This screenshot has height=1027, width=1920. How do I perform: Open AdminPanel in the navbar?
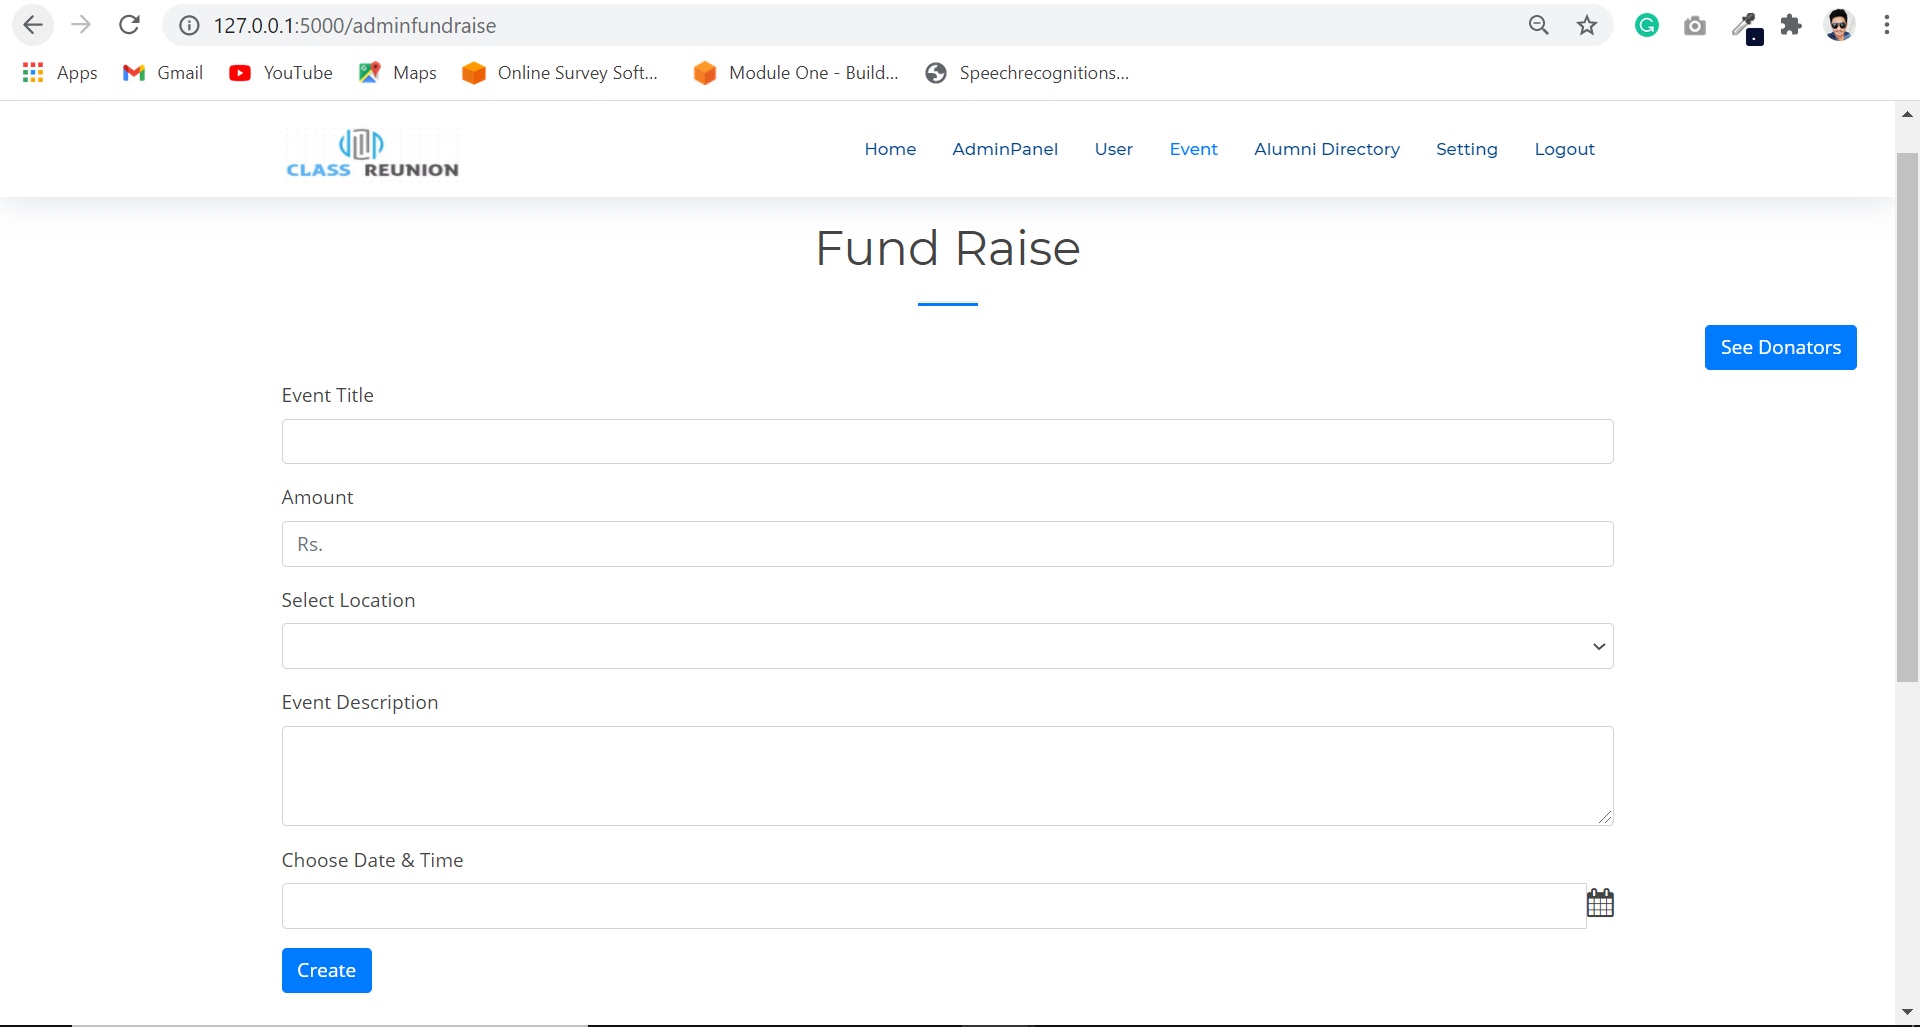pyautogui.click(x=1005, y=149)
